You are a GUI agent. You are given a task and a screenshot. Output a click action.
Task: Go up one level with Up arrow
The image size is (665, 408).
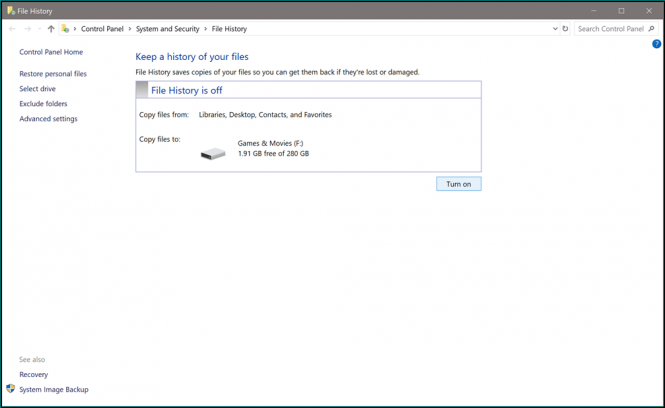(x=51, y=29)
